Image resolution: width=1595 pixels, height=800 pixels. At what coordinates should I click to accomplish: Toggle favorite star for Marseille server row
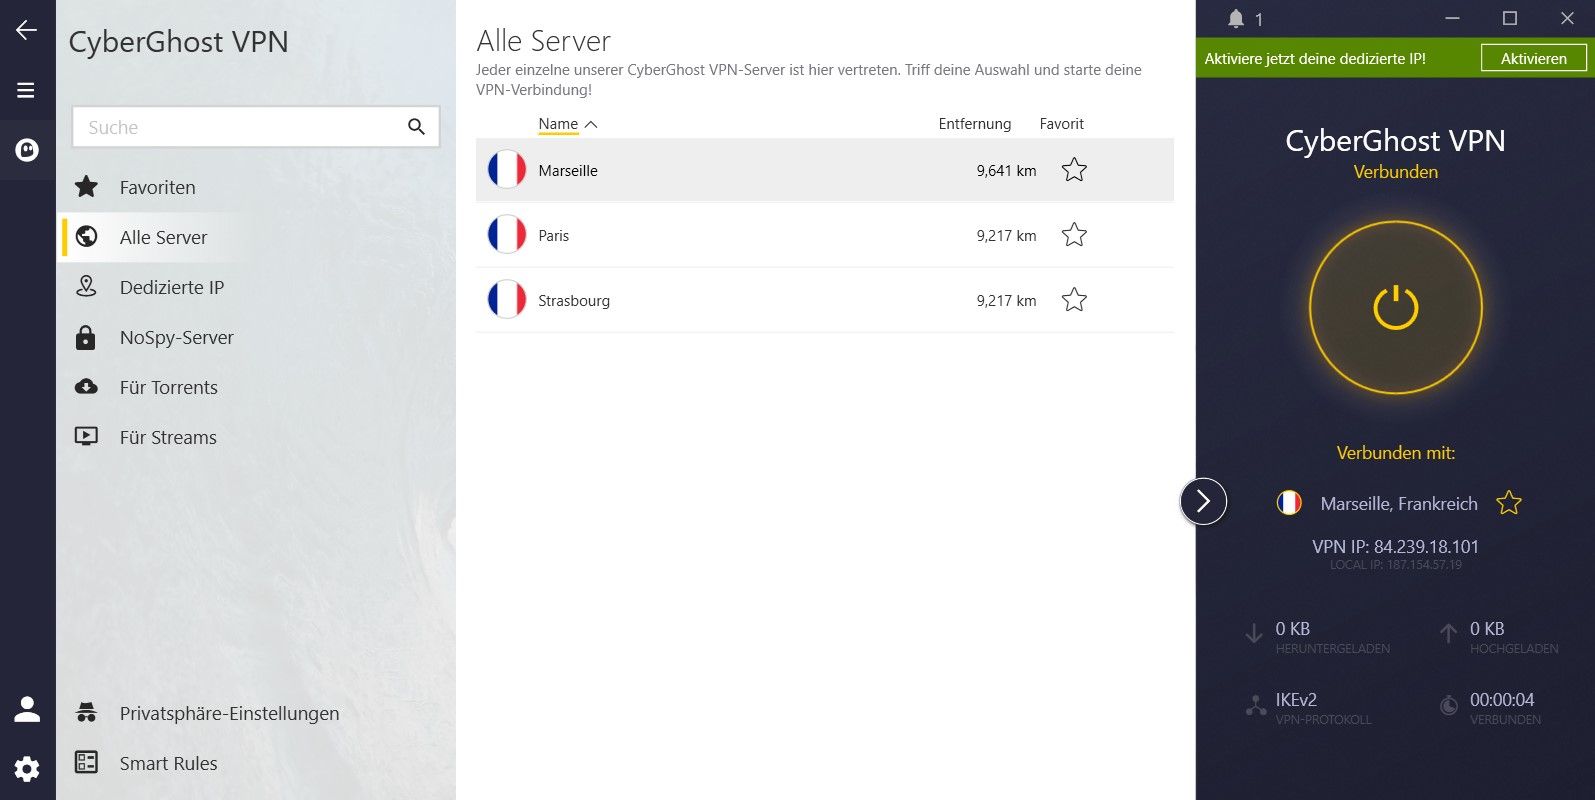(x=1074, y=170)
